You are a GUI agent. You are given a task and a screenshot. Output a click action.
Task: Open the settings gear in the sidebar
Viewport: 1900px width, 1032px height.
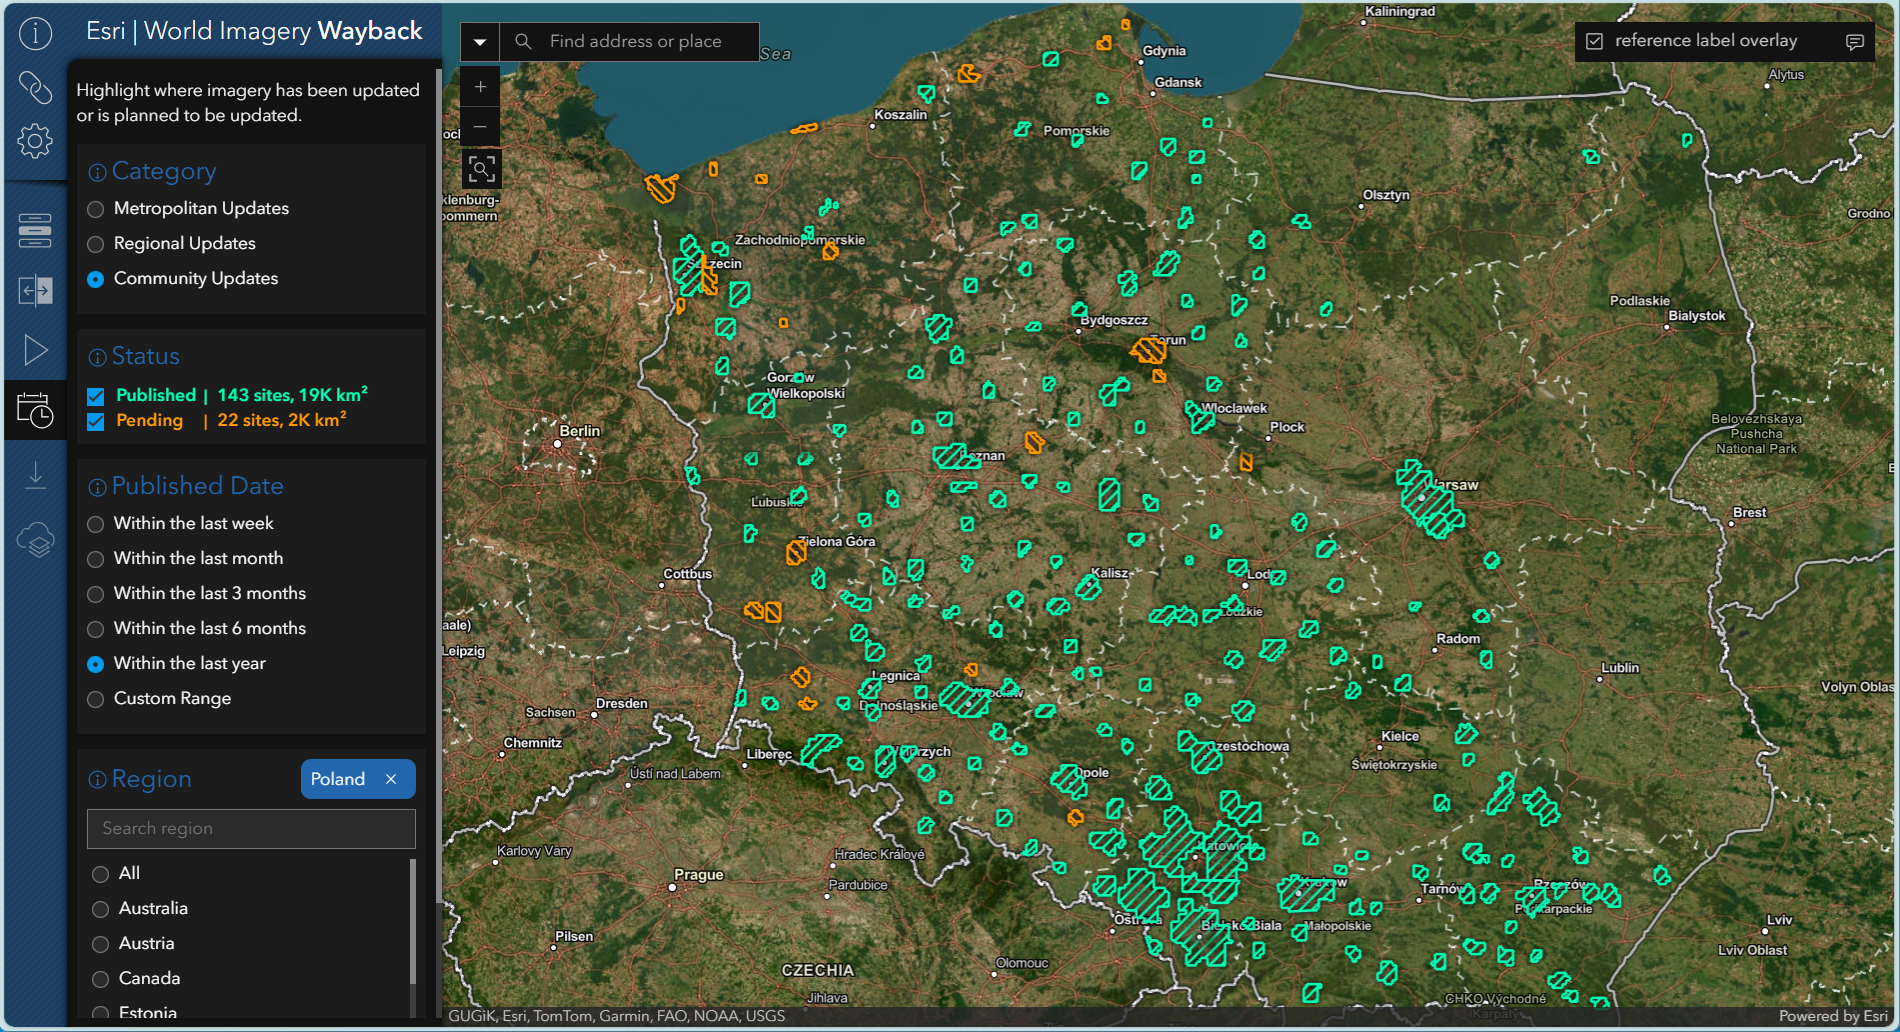pos(35,141)
